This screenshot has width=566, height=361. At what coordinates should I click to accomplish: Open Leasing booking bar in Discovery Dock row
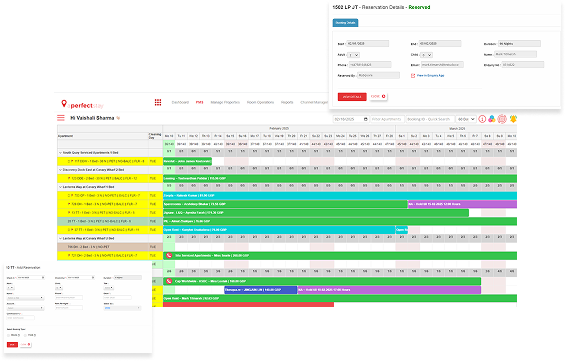(340, 178)
